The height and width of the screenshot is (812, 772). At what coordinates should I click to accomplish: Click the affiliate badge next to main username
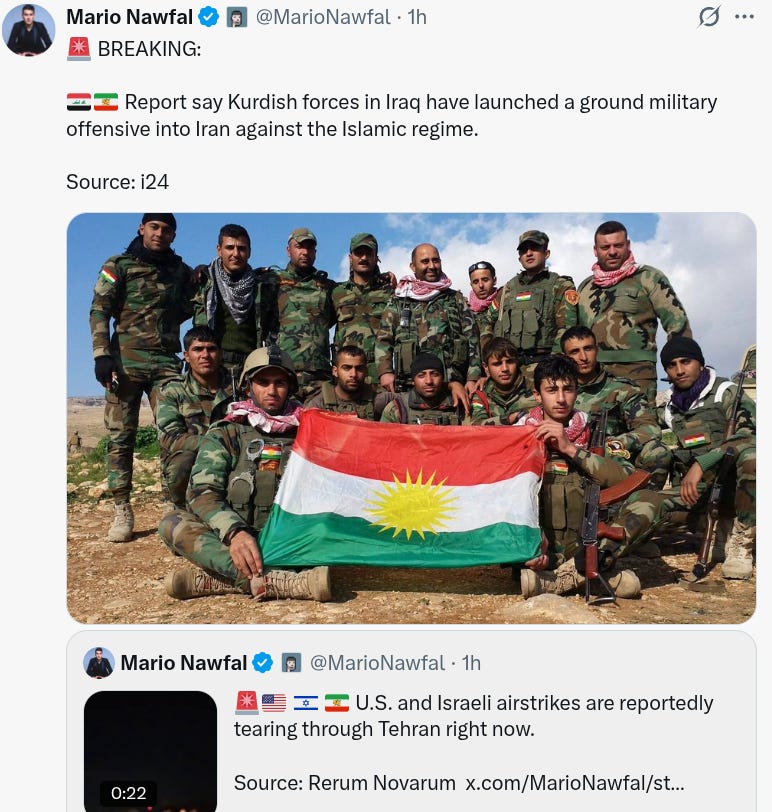[x=237, y=18]
